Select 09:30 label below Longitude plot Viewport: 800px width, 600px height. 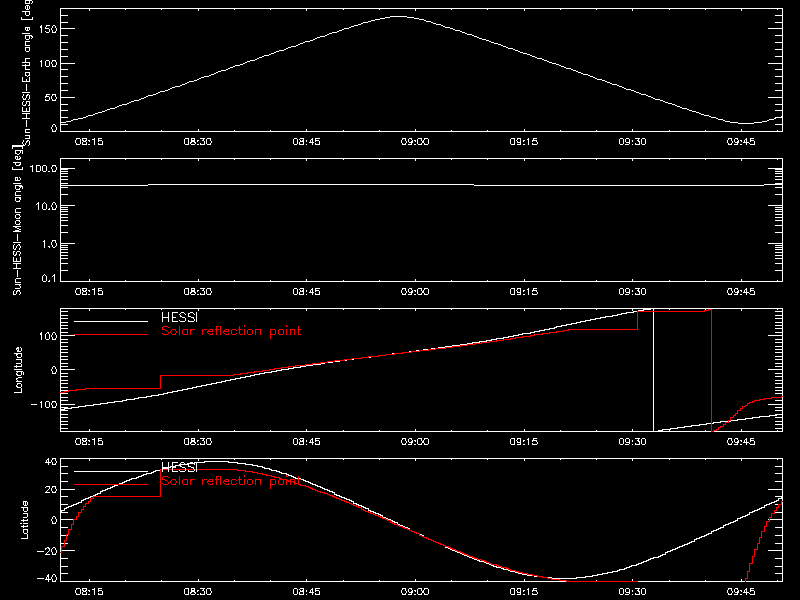coord(632,441)
